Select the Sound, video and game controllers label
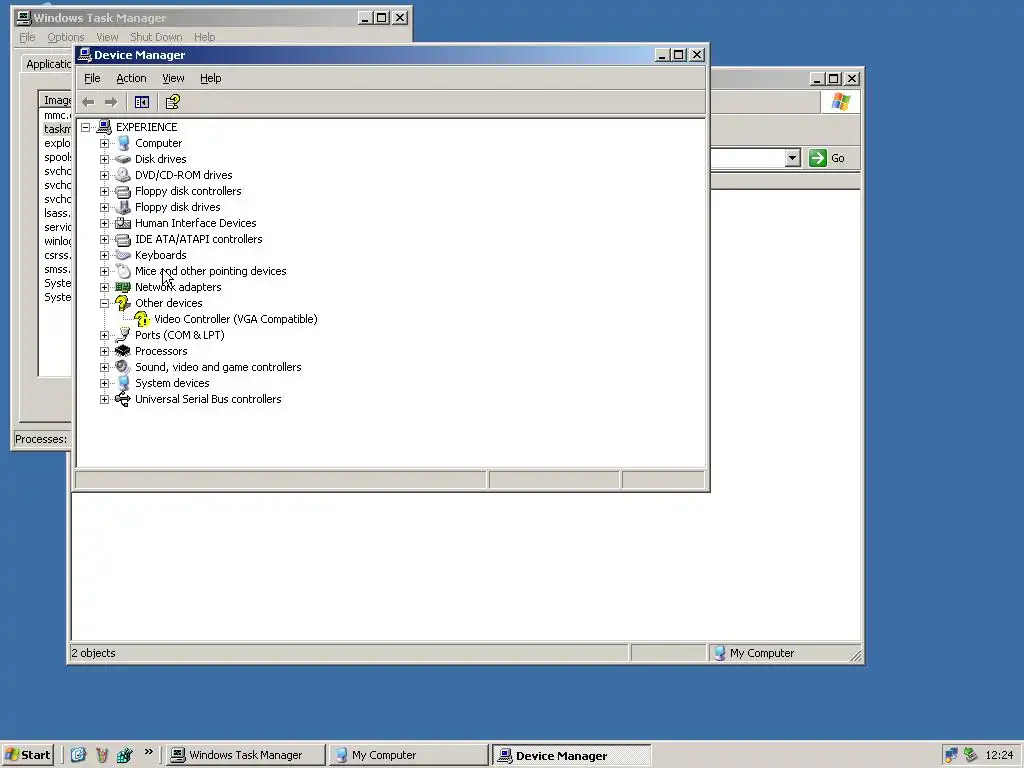The height and width of the screenshot is (768, 1024). point(218,367)
